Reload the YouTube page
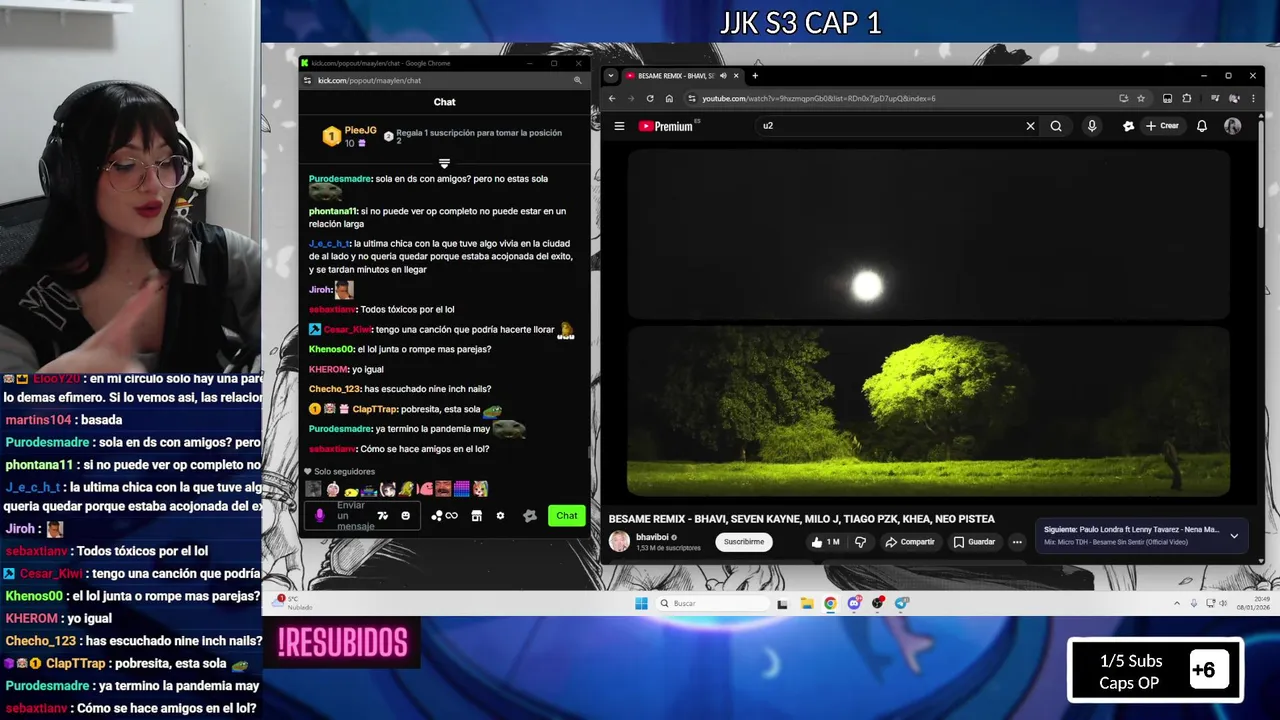This screenshot has height=720, width=1280. point(650,98)
